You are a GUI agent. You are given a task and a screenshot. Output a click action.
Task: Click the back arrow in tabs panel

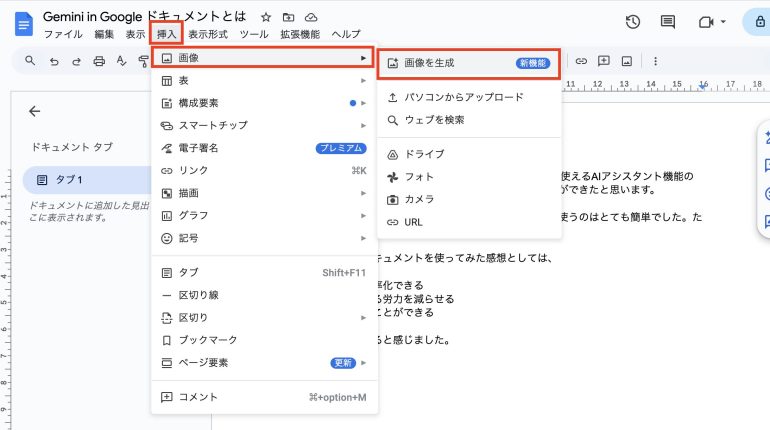click(x=34, y=111)
